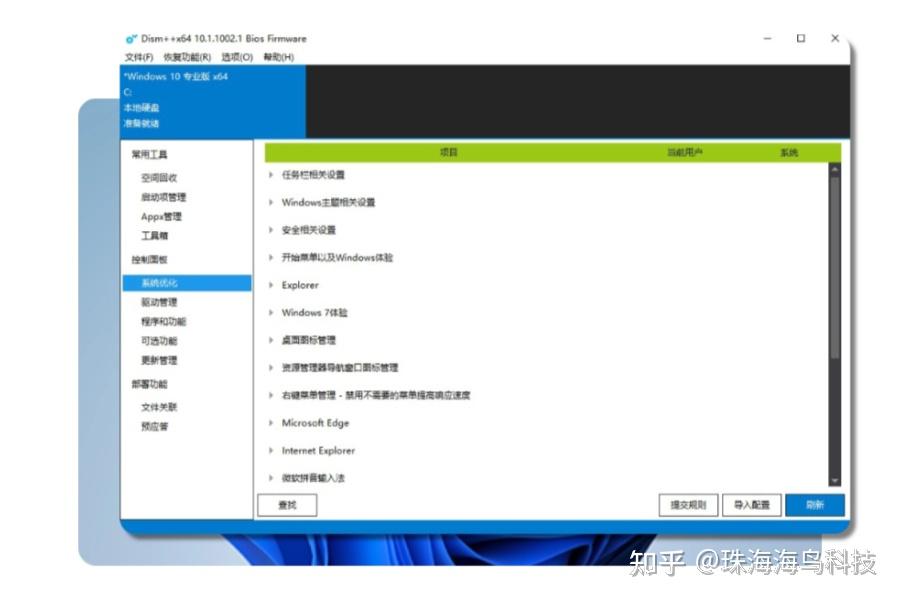Click the blue 刷新 refresh button

[815, 504]
